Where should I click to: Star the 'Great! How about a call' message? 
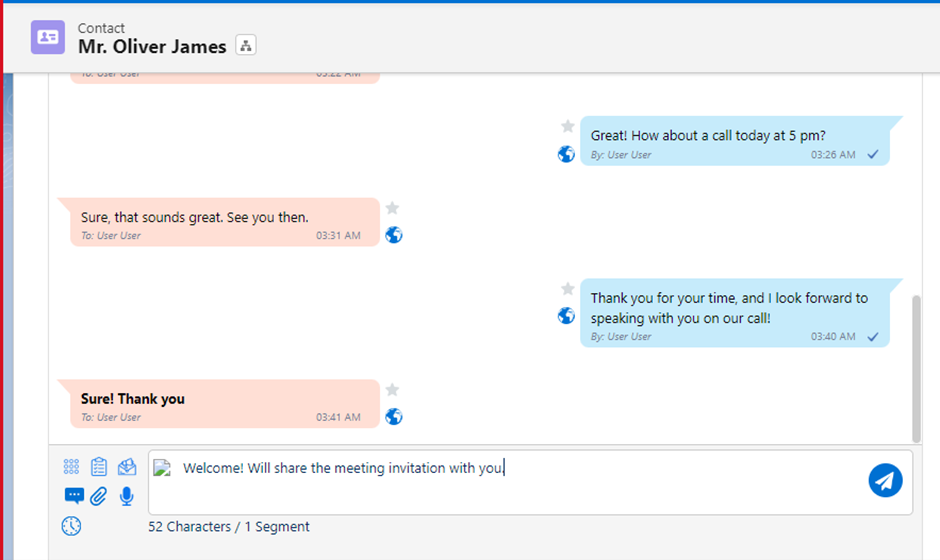(x=567, y=126)
